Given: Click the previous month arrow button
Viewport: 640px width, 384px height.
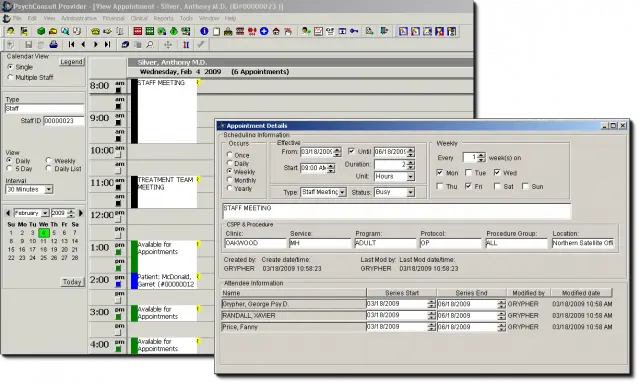Looking at the screenshot, I should tap(8, 213).
